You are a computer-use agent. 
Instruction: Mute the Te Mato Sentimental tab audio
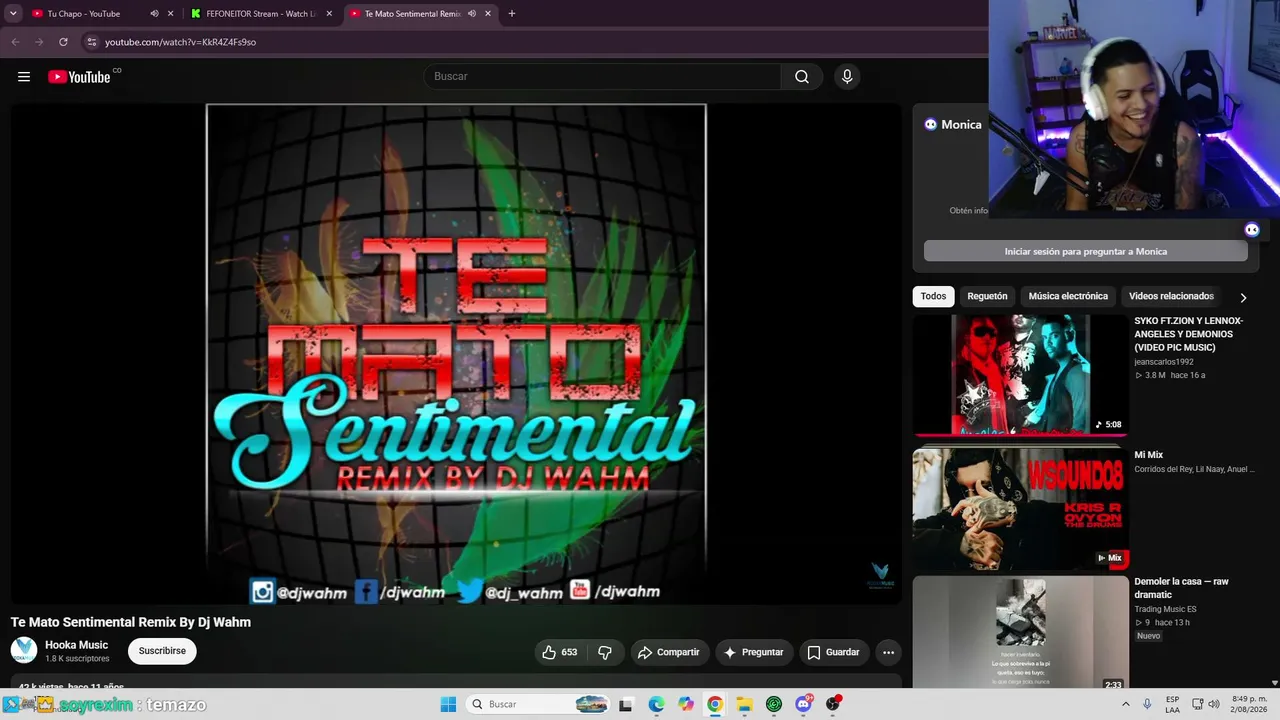click(x=471, y=14)
